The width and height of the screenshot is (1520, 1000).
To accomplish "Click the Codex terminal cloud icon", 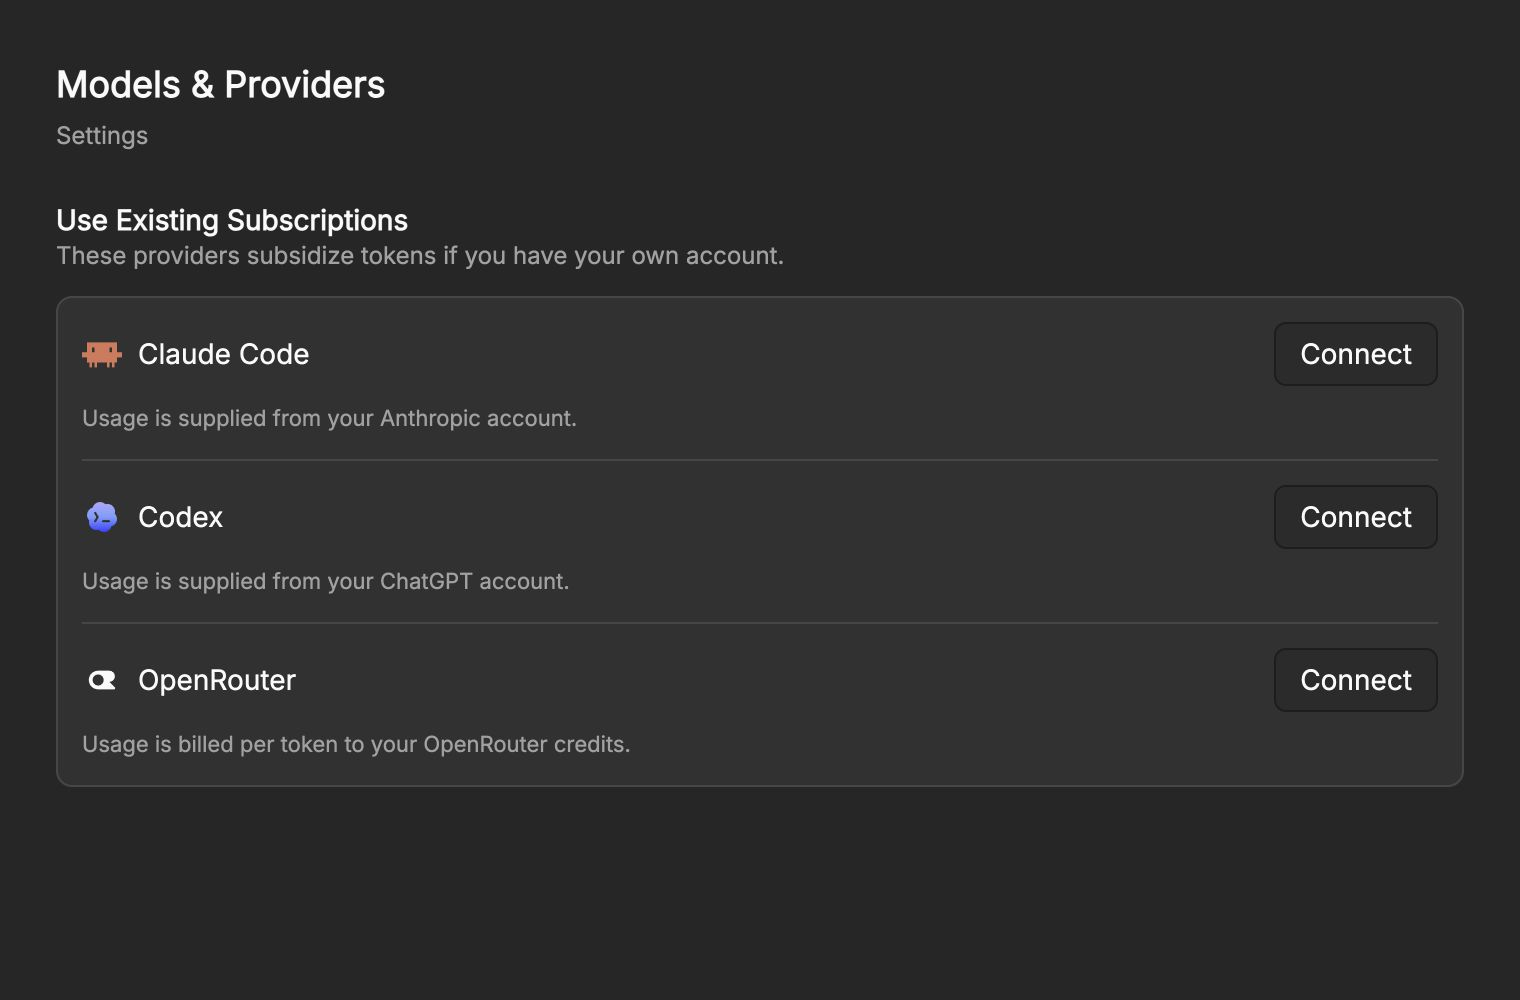I will [x=102, y=517].
